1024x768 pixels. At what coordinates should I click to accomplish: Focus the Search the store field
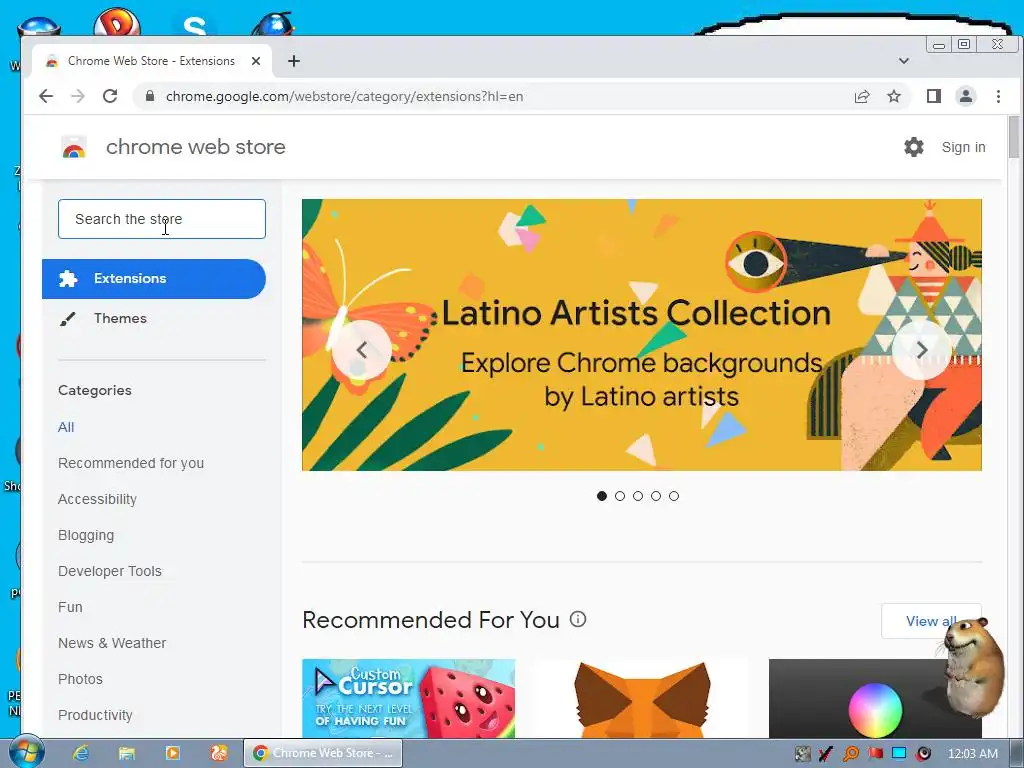(162, 219)
